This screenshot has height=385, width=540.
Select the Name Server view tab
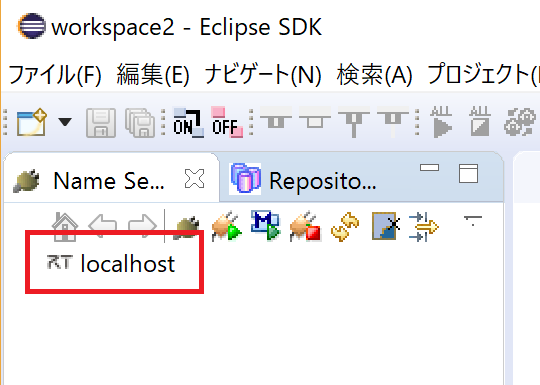coord(109,181)
